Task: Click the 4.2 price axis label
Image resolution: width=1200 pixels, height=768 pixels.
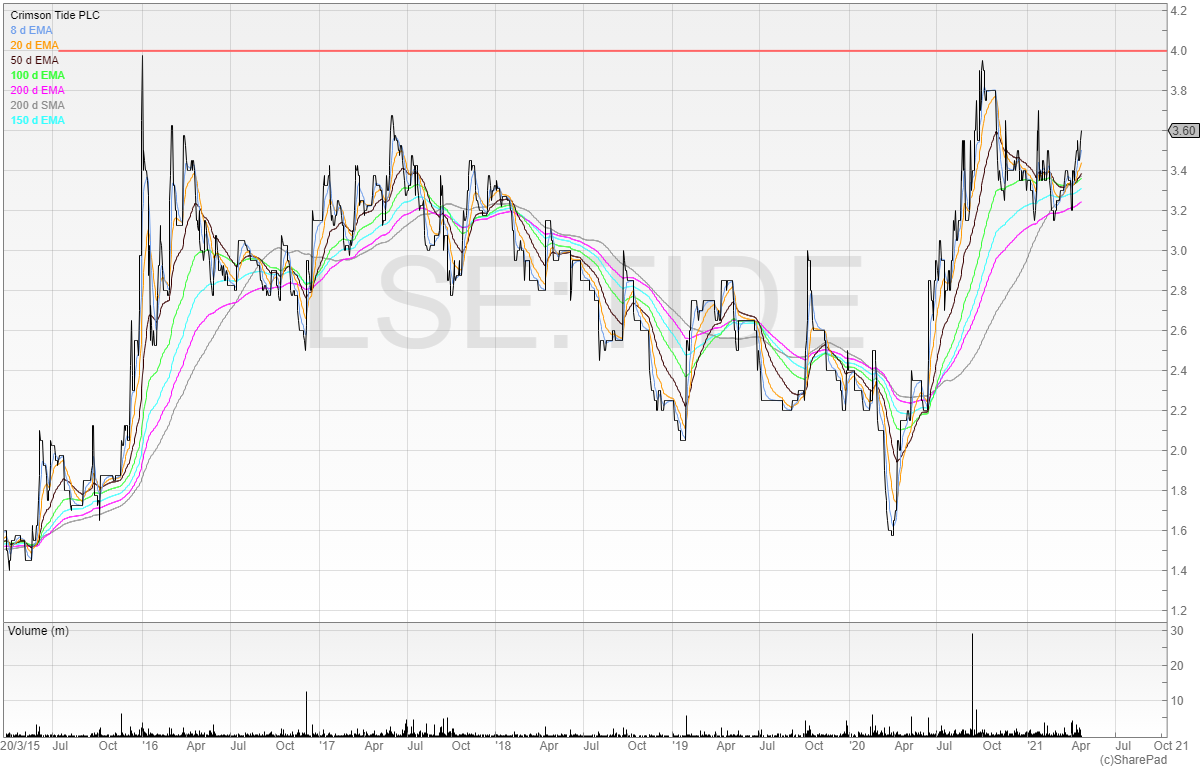Action: click(1179, 10)
